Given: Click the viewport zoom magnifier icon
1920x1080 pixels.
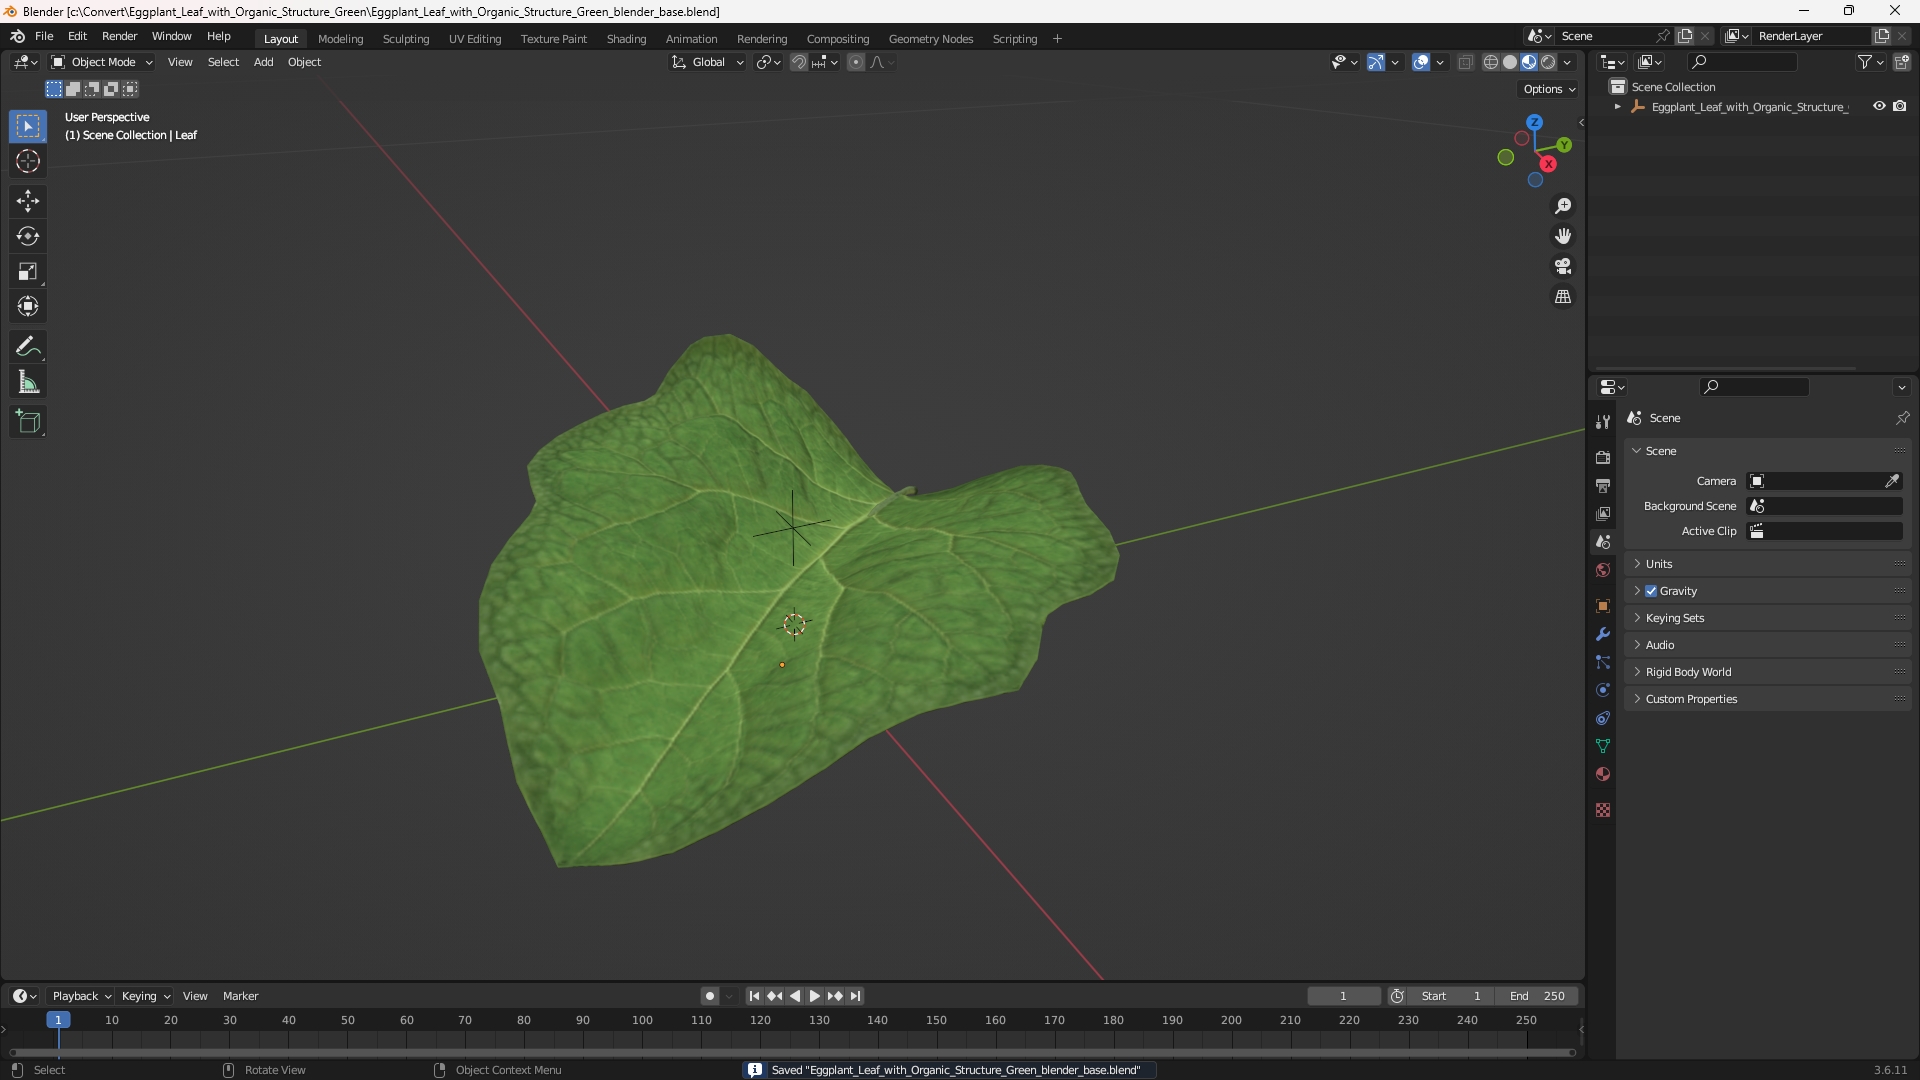Looking at the screenshot, I should [1563, 206].
